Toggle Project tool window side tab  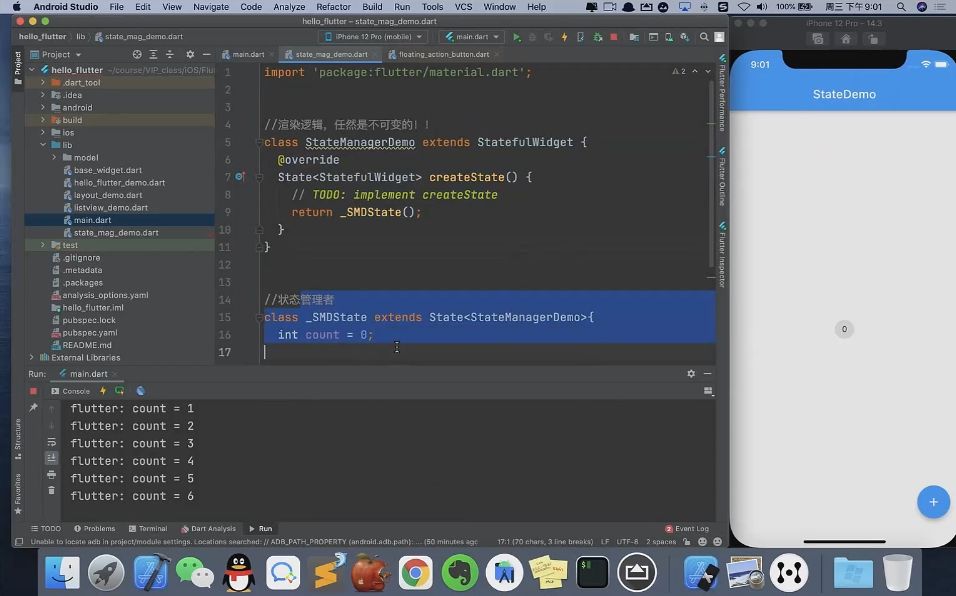click(18, 68)
